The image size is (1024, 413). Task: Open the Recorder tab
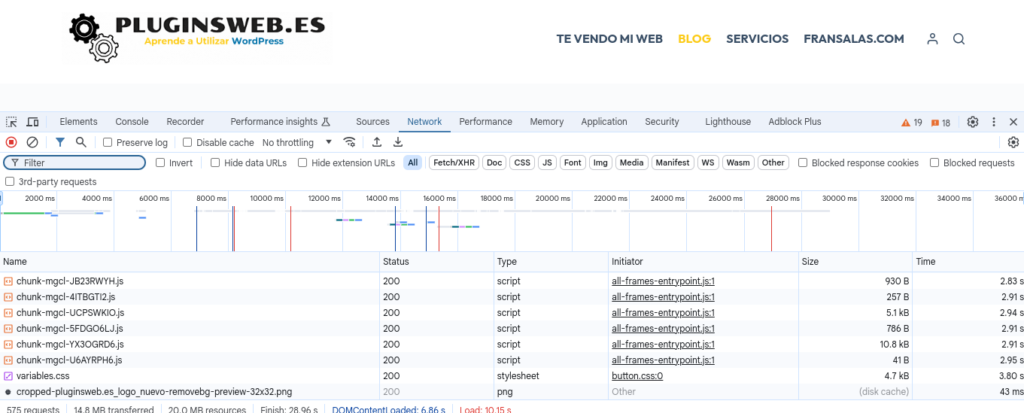coord(185,122)
